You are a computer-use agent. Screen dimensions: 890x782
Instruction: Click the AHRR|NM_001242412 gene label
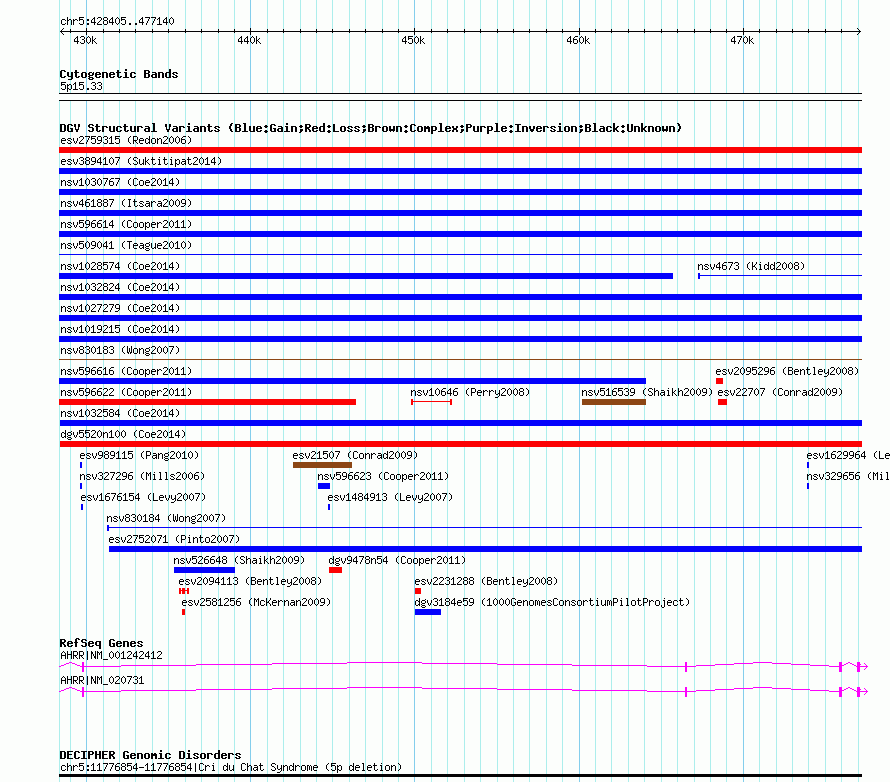pos(111,655)
